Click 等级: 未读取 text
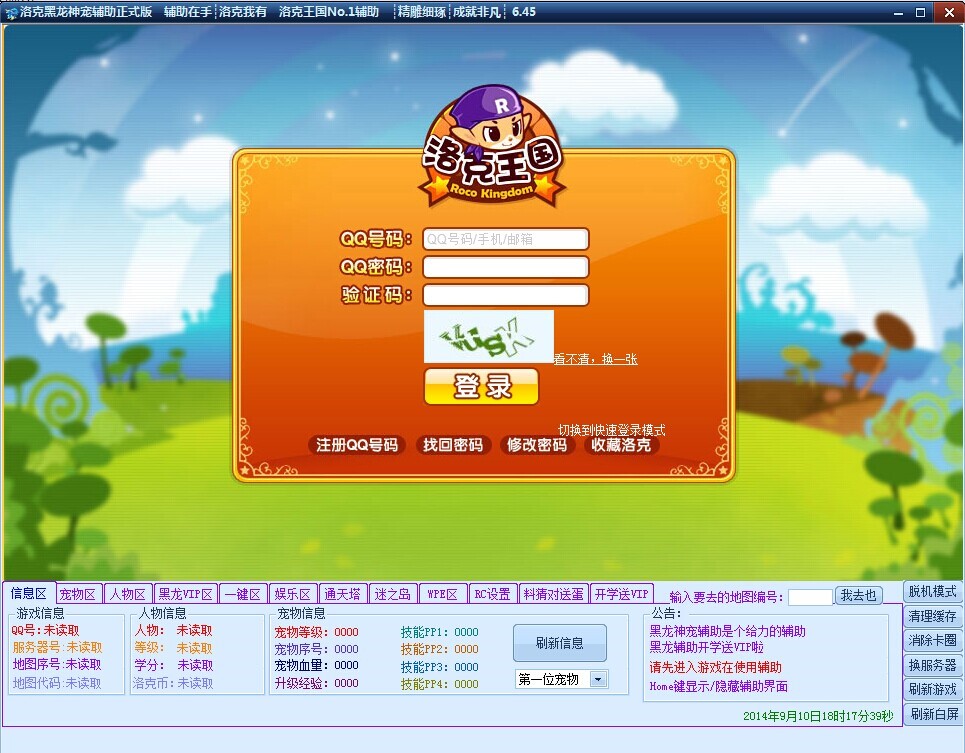The height and width of the screenshot is (753, 965). click(174, 648)
